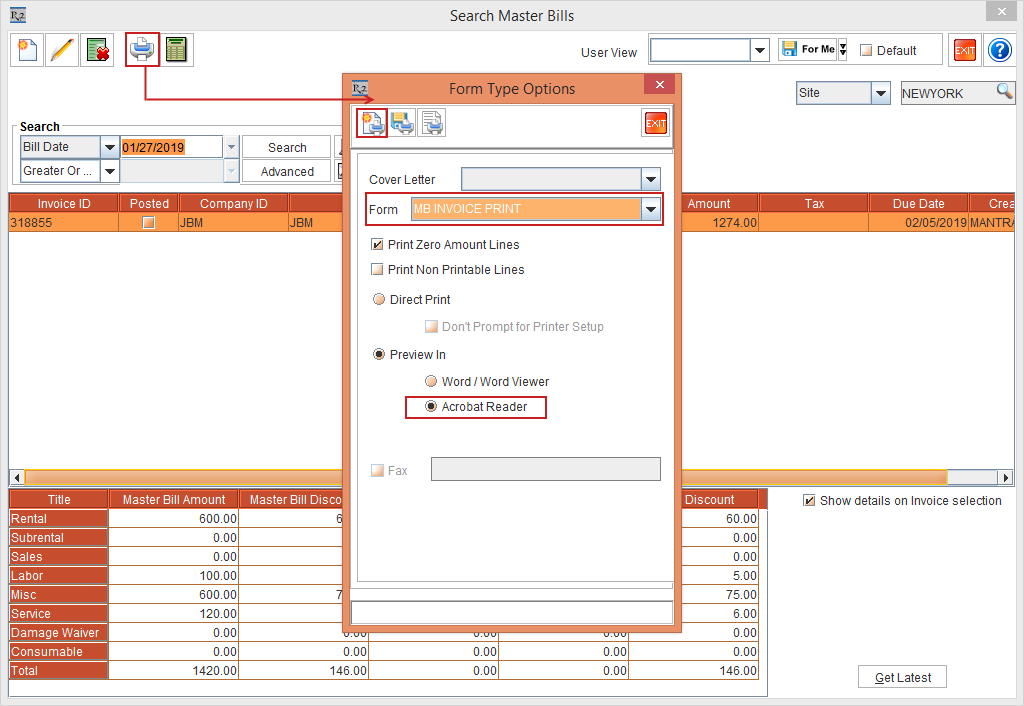
Task: Choose Word / Word Viewer preview option
Action: (431, 381)
